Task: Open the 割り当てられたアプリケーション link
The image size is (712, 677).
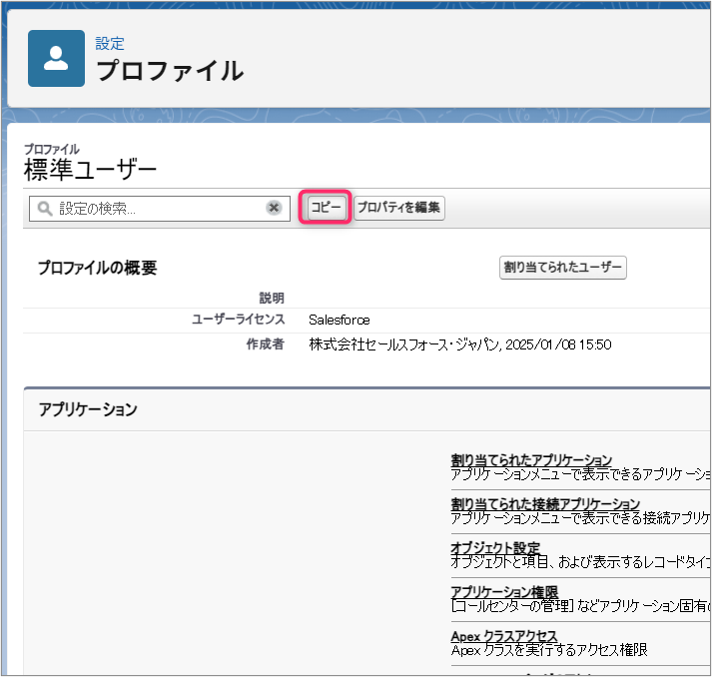Action: [x=531, y=460]
